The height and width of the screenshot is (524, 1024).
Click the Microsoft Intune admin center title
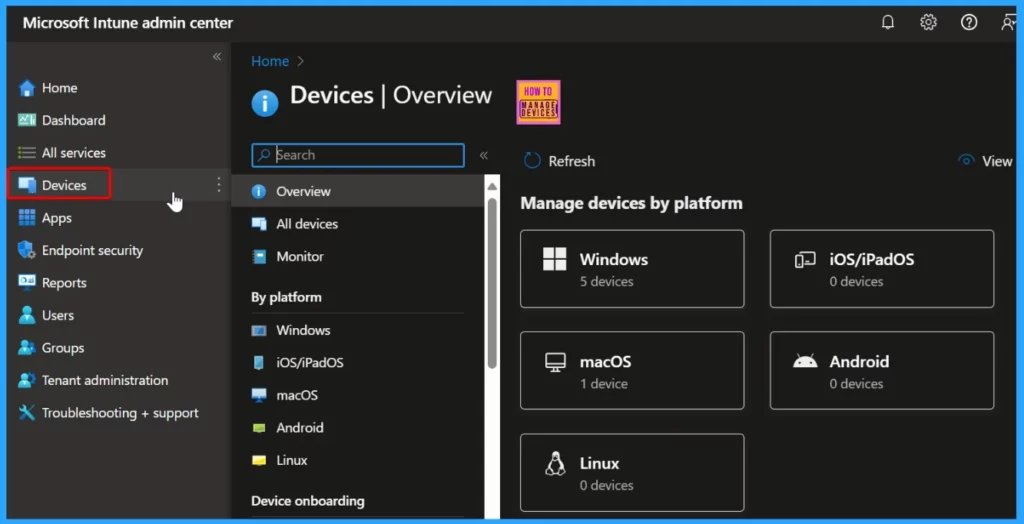coord(128,24)
